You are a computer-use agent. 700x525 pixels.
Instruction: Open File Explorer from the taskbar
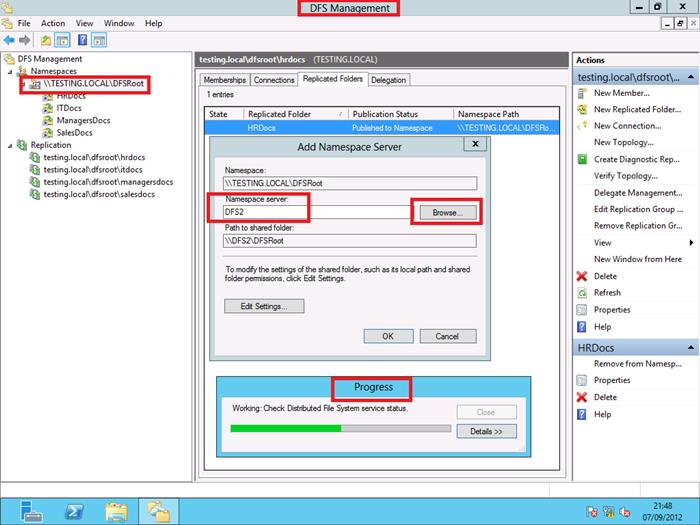tap(117, 512)
